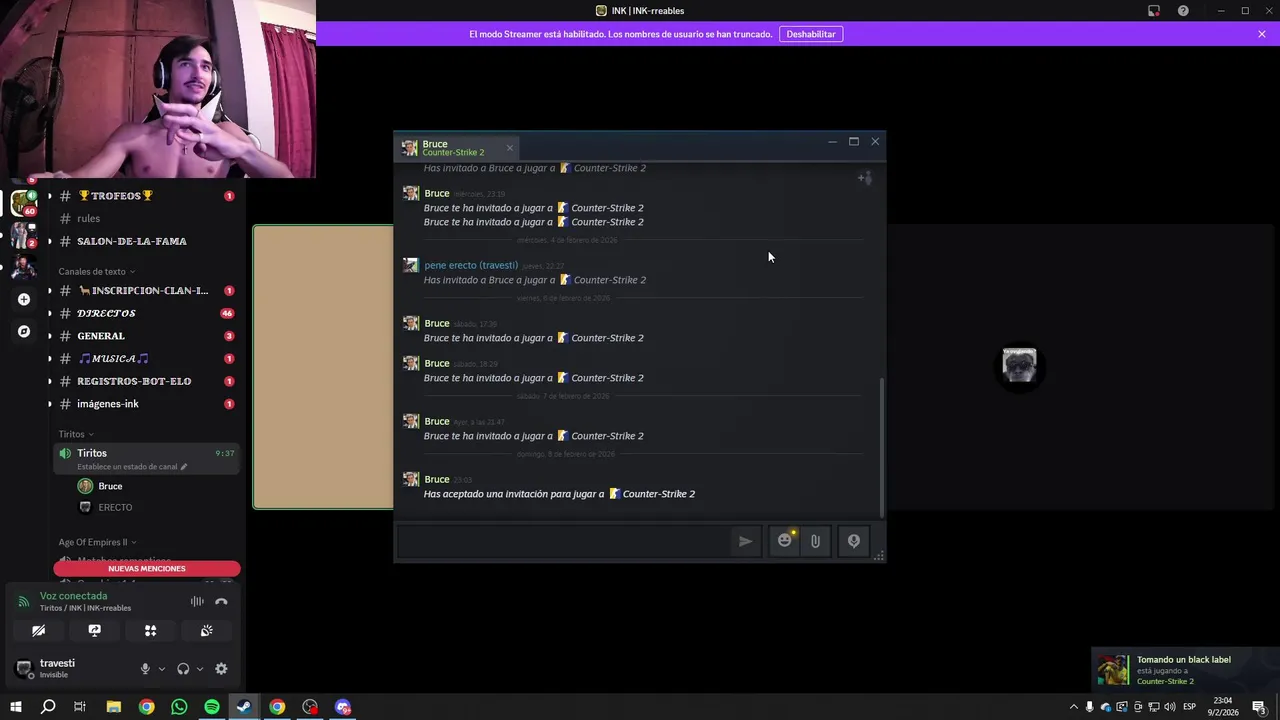1280x720 pixels.
Task: Open the Steam chat emoticon picker
Action: [785, 541]
